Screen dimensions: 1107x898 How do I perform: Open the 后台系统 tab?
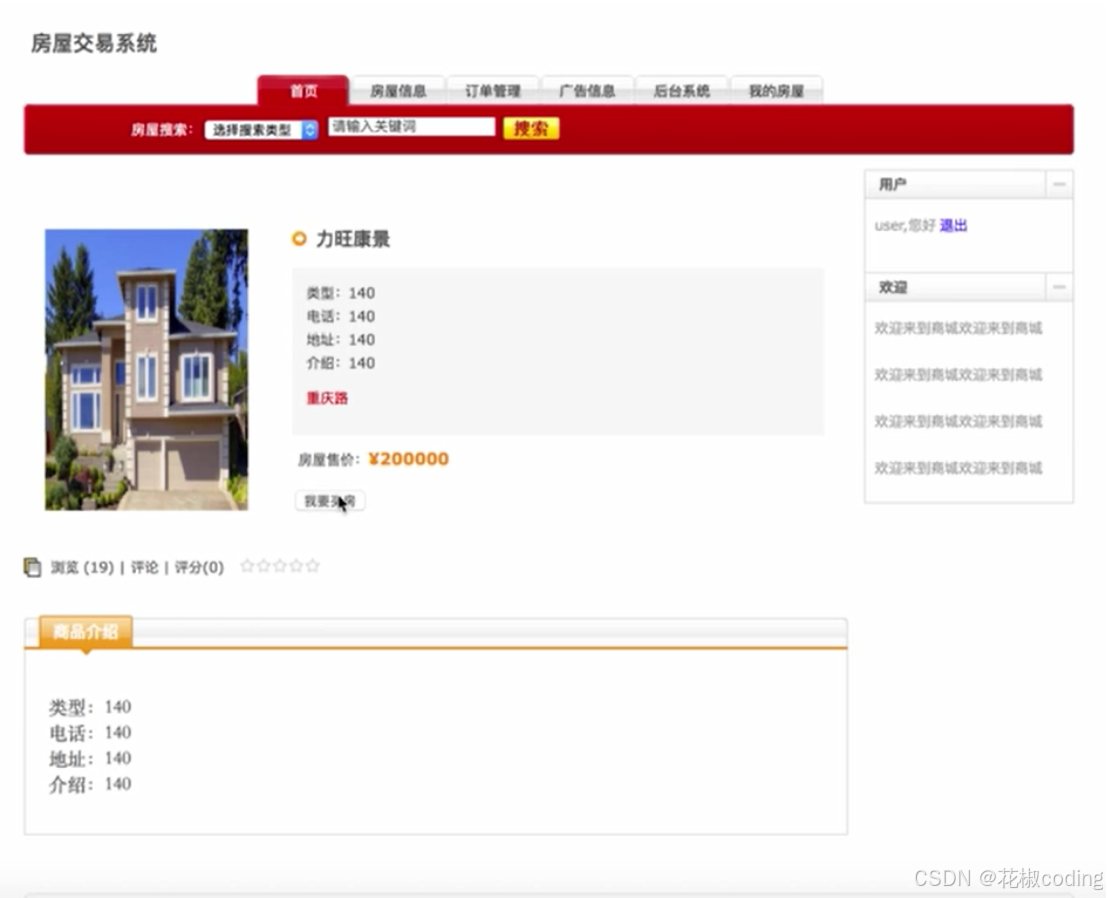click(681, 90)
